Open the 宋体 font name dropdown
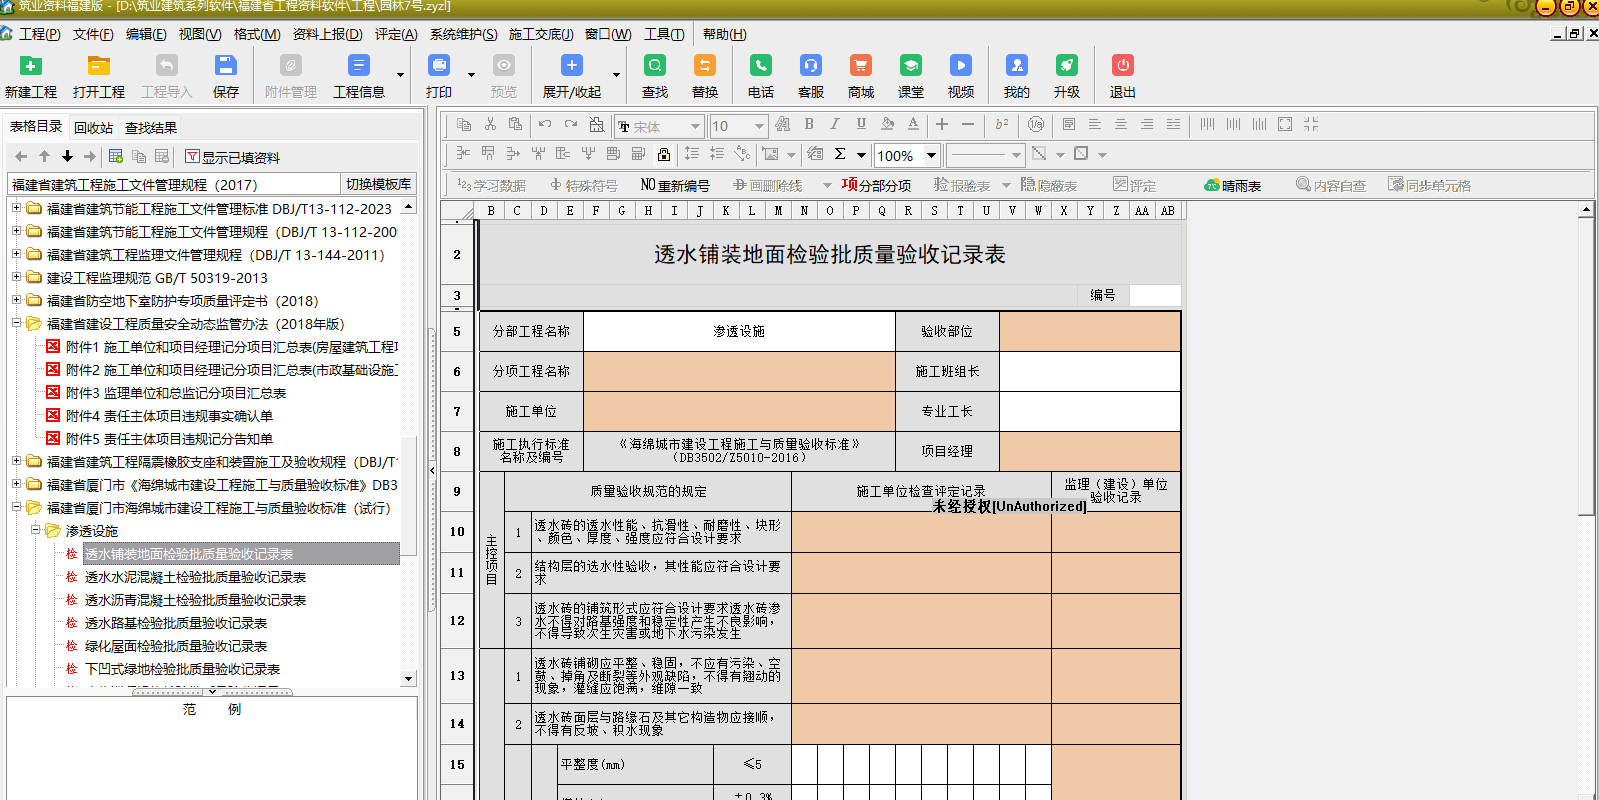 (x=695, y=126)
